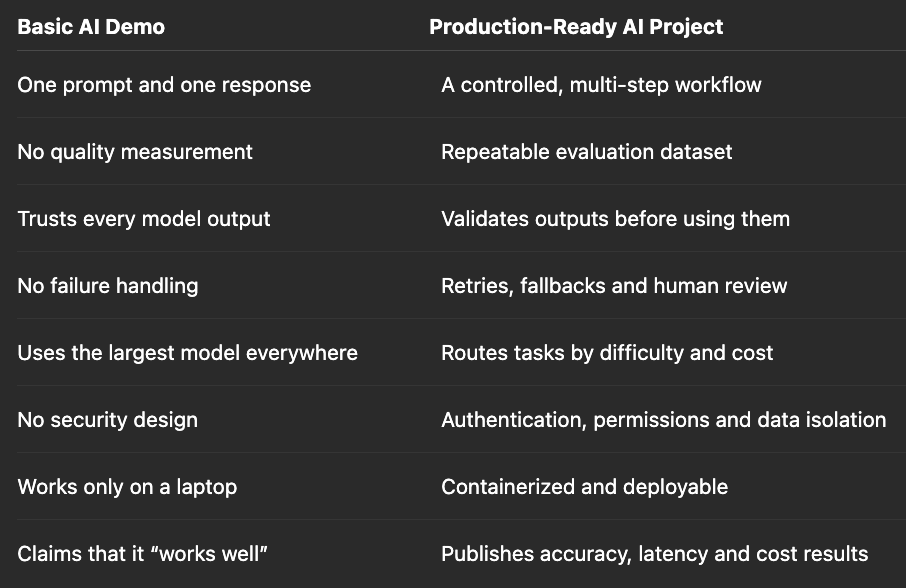Click the 'No quality measurement' cell
The width and height of the screenshot is (906, 588).
click(135, 152)
